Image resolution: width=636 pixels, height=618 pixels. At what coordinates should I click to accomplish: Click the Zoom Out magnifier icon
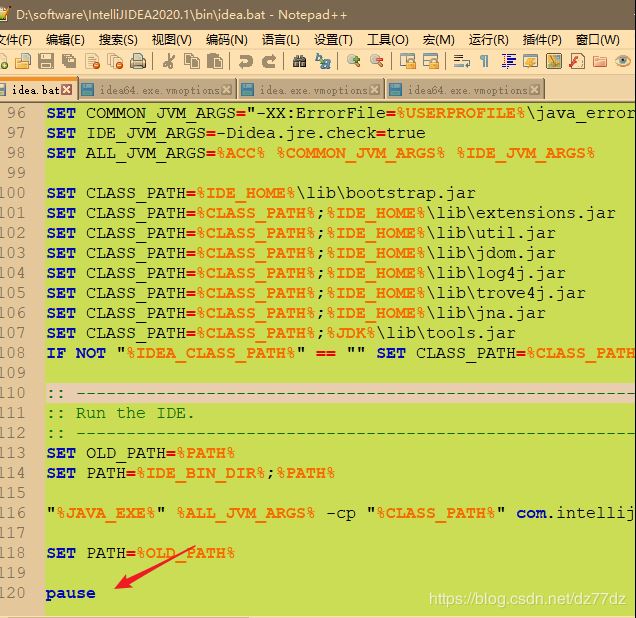377,62
